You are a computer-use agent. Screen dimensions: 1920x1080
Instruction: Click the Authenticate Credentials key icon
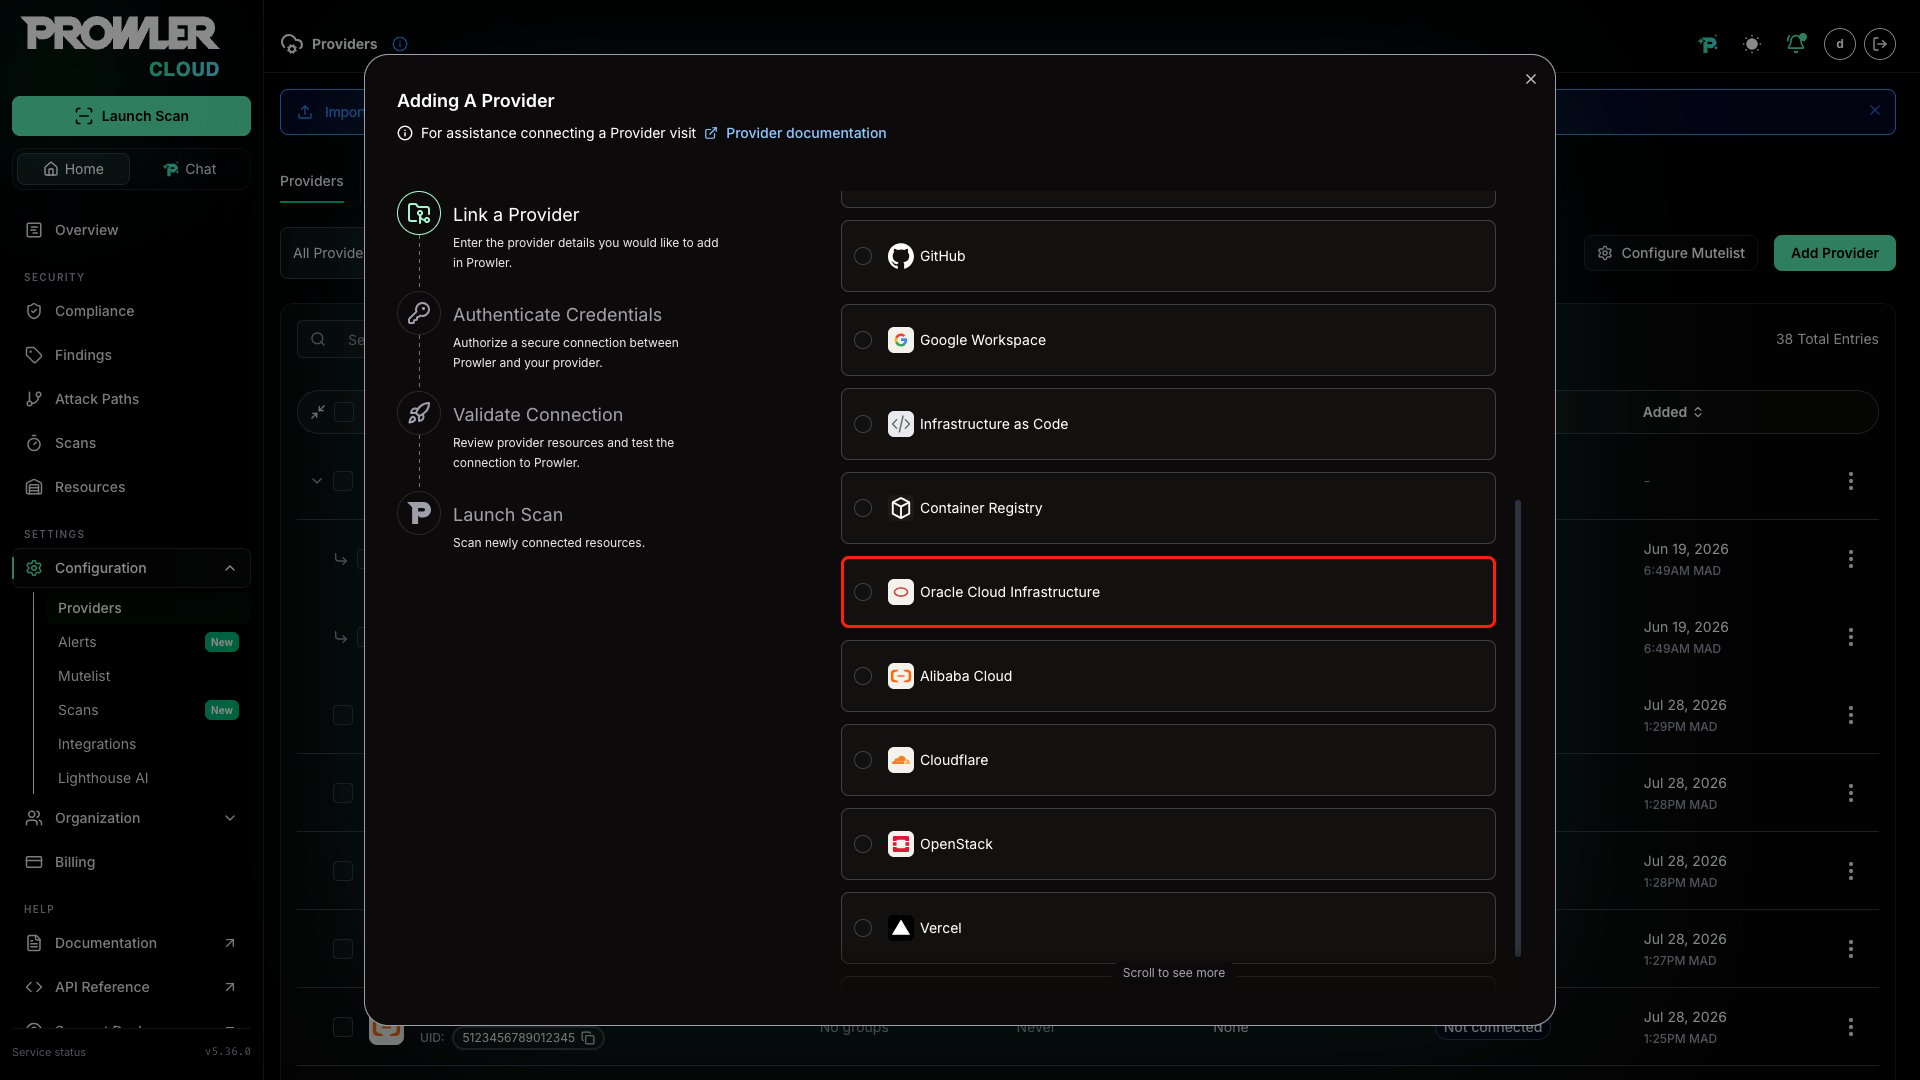click(x=419, y=313)
